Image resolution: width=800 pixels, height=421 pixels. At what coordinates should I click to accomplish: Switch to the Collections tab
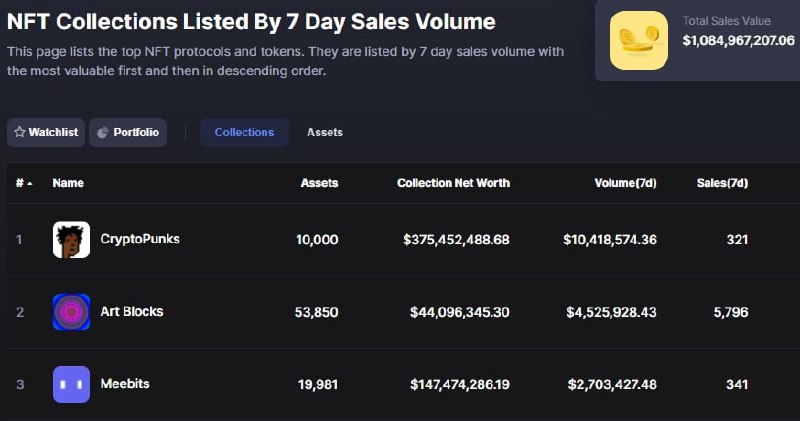pos(244,132)
